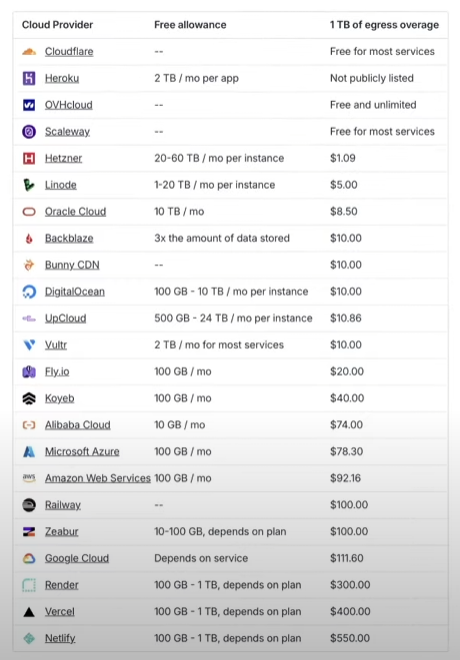The image size is (460, 660).
Task: Click the Google Cloud logo icon
Action: point(29,559)
